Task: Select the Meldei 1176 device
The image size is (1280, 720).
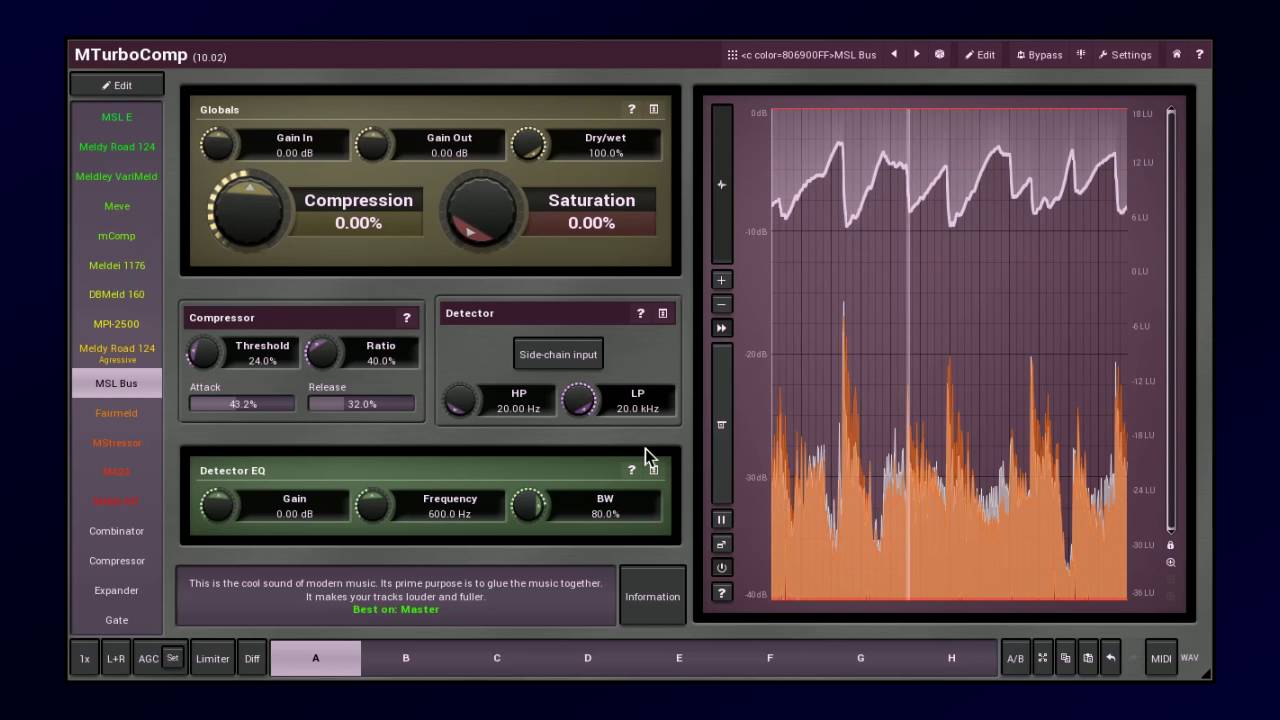Action: coord(117,265)
